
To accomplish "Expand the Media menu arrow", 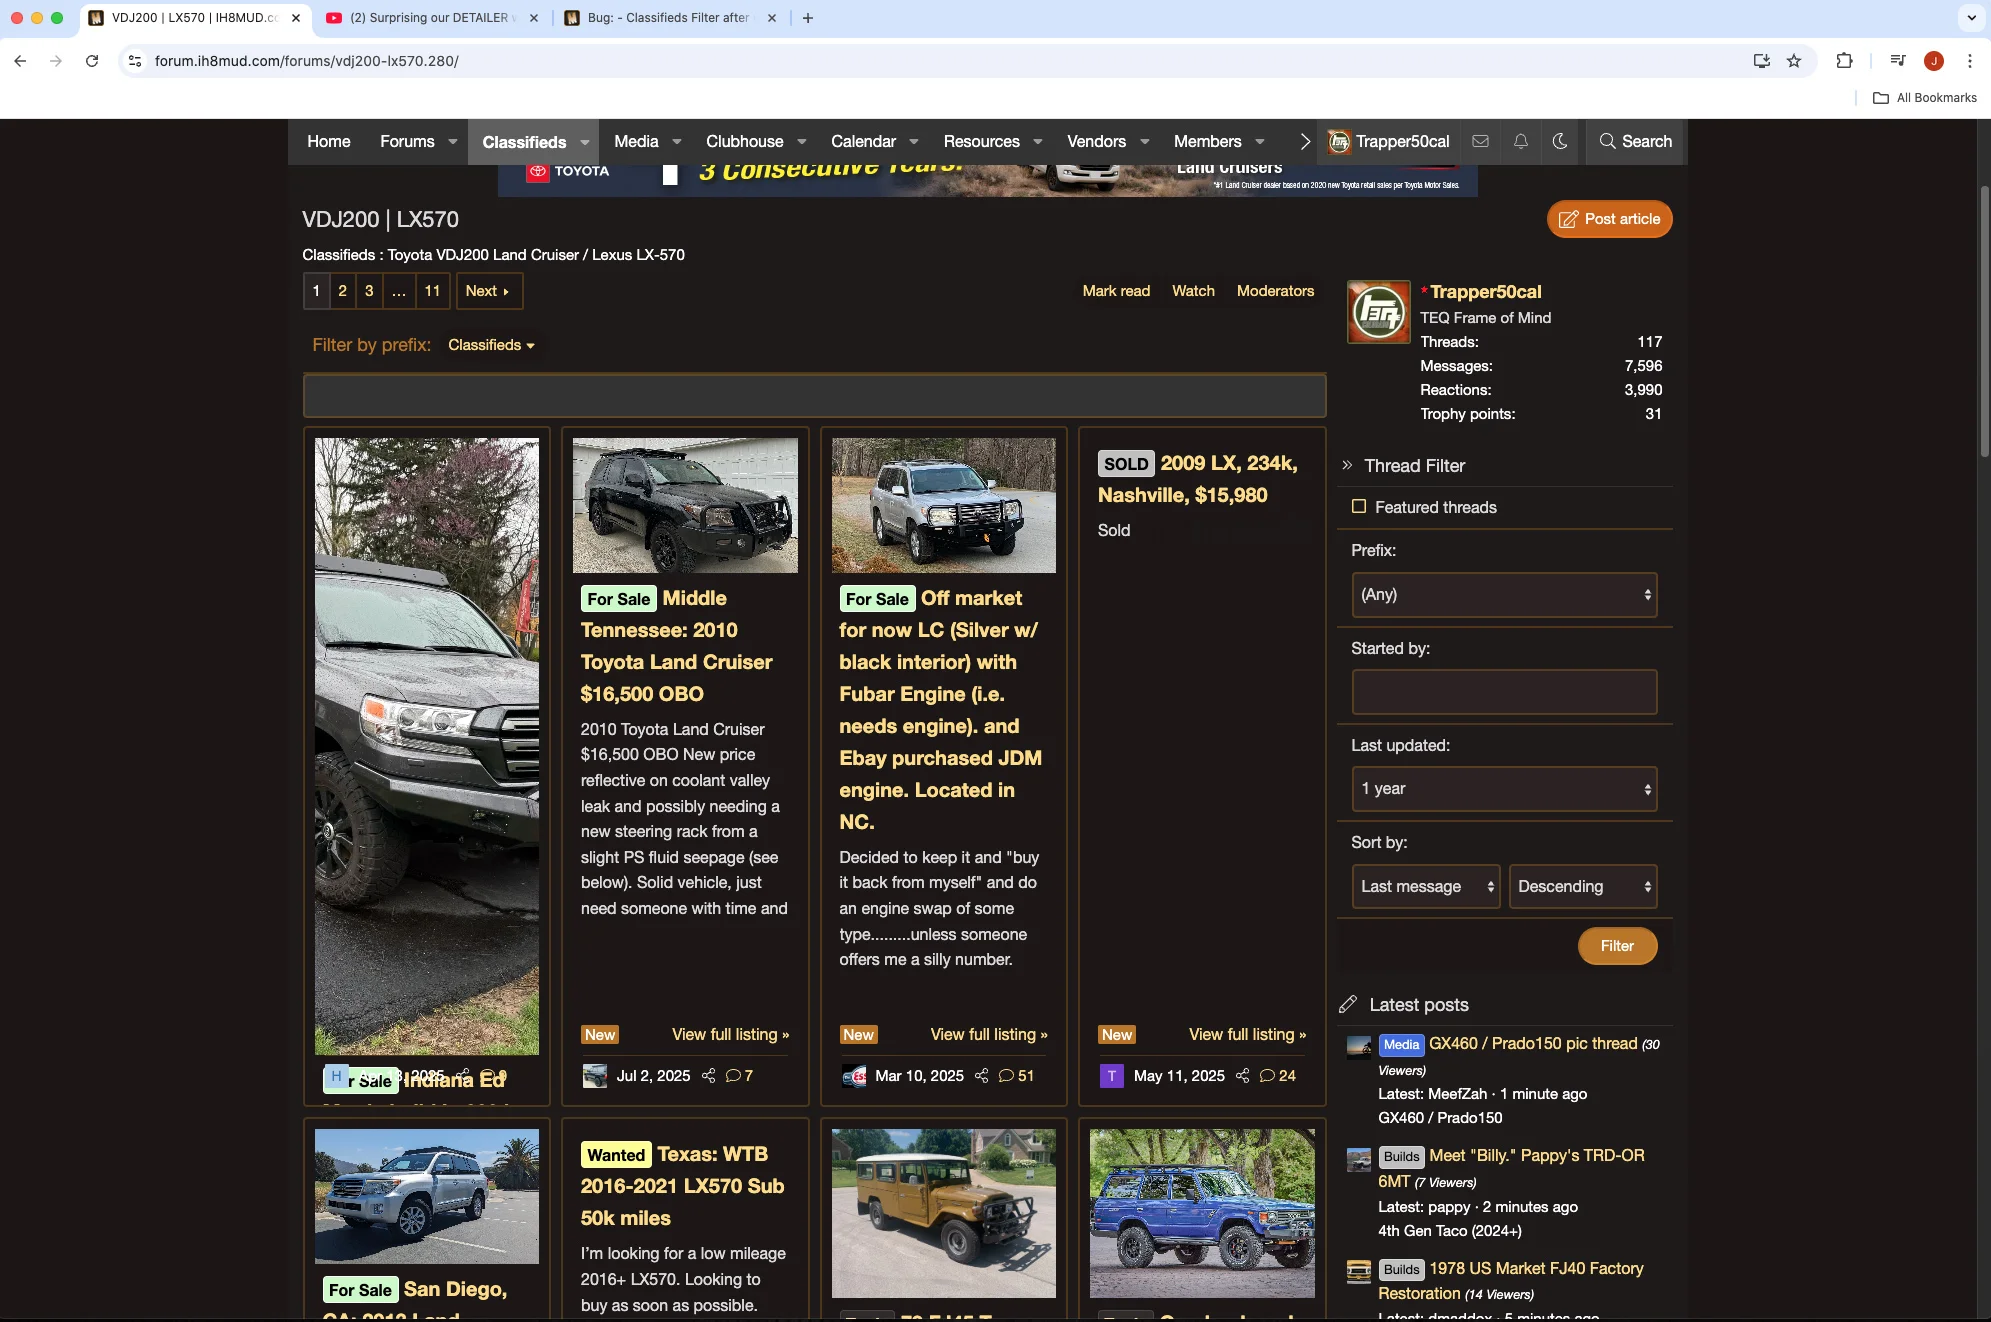I will tap(676, 142).
